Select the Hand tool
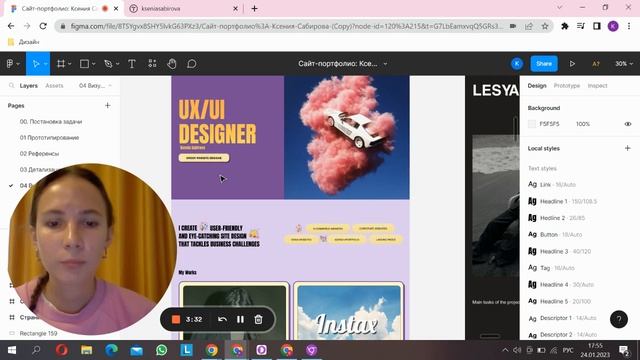The width and height of the screenshot is (640, 360). pos(172,64)
